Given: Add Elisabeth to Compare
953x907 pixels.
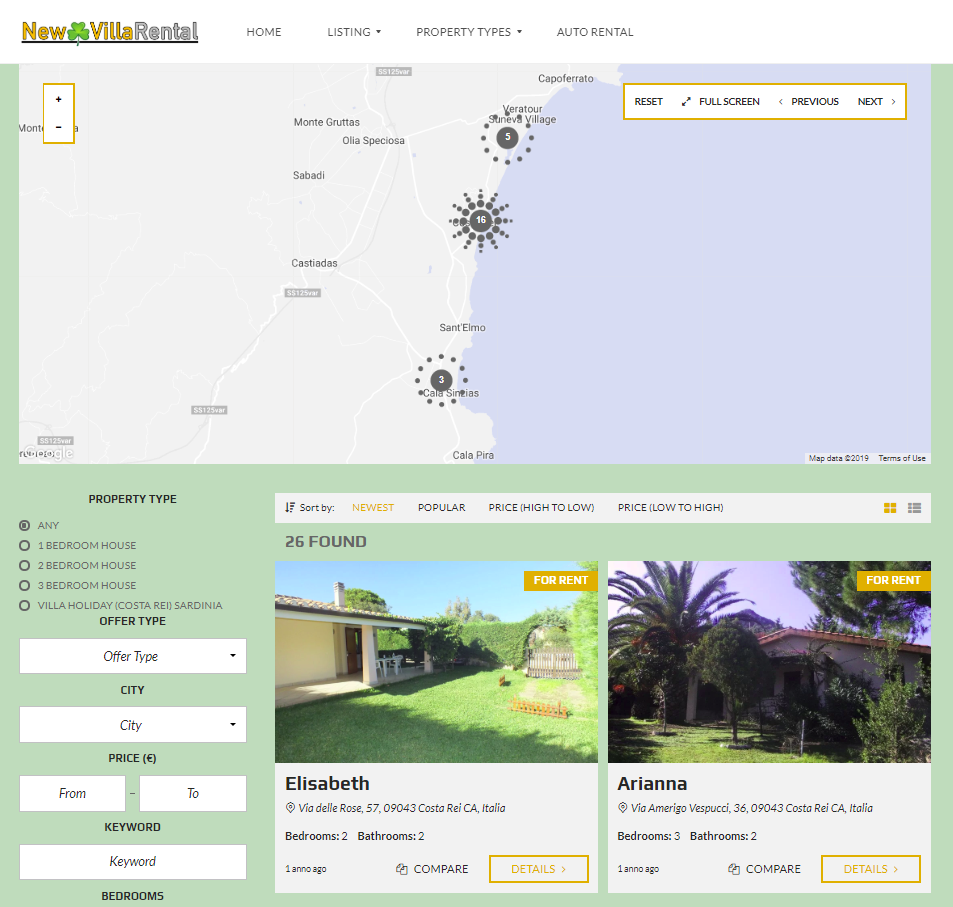Looking at the screenshot, I should [x=432, y=869].
